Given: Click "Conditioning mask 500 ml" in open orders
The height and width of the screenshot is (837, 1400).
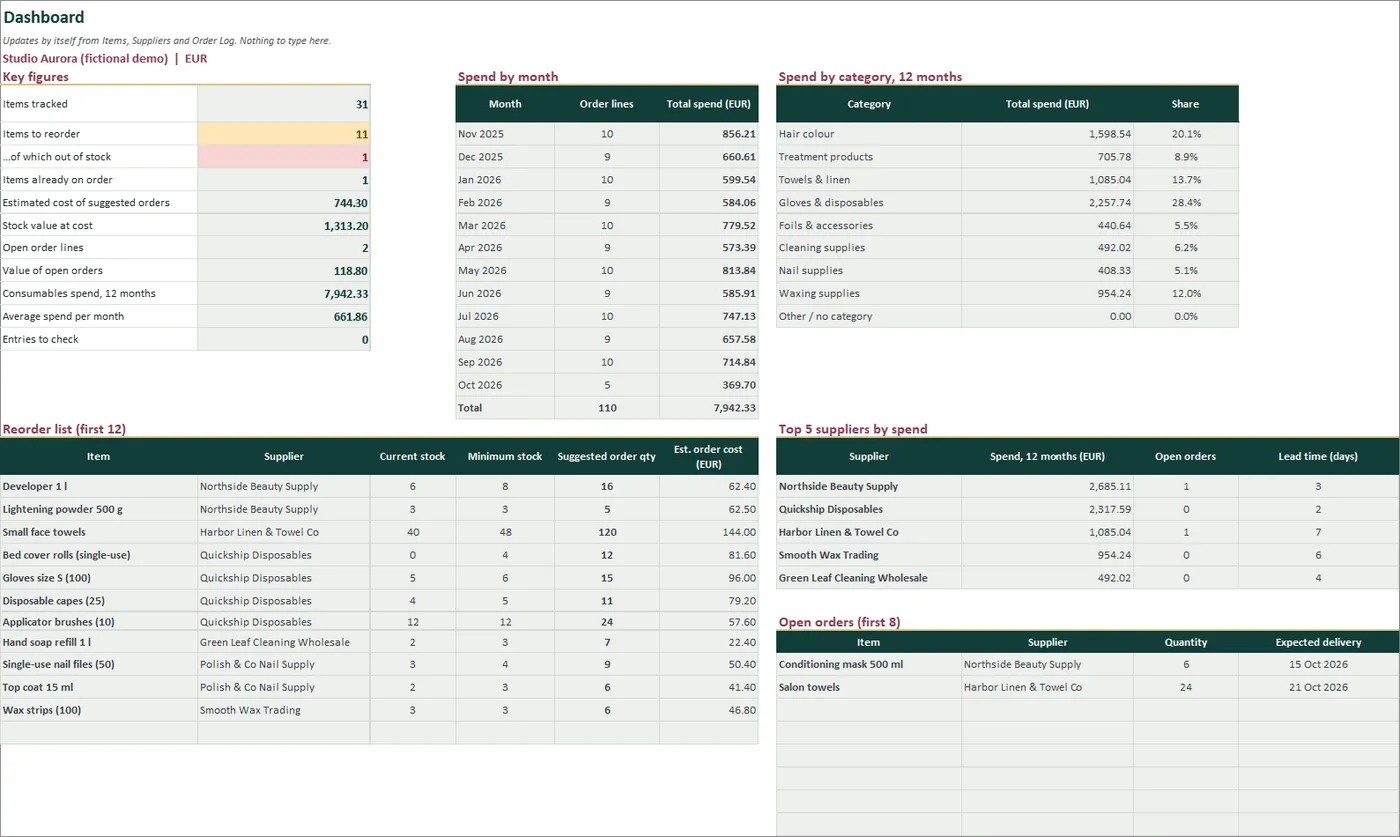Looking at the screenshot, I should [869, 665].
